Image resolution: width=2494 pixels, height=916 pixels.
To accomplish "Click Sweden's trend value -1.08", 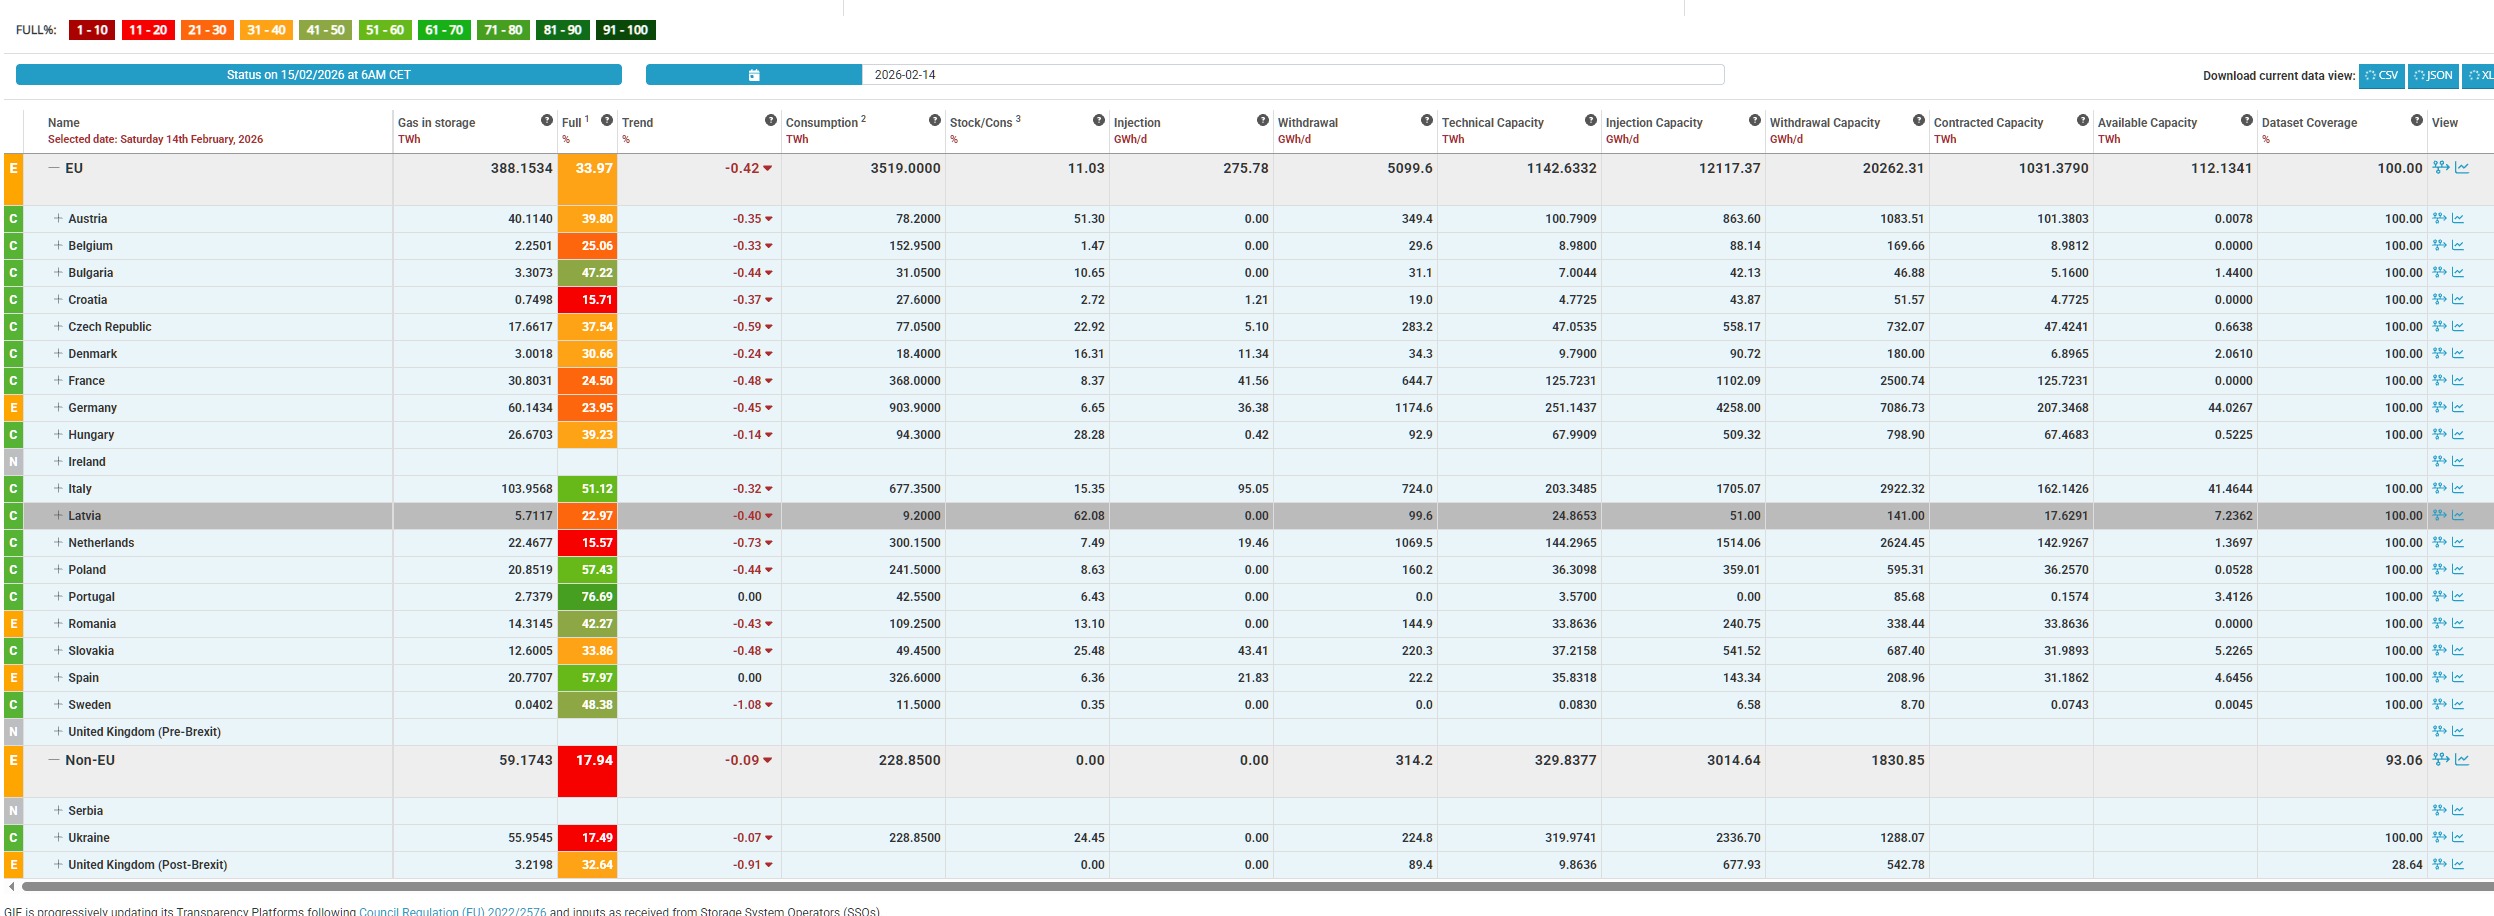I will (747, 705).
